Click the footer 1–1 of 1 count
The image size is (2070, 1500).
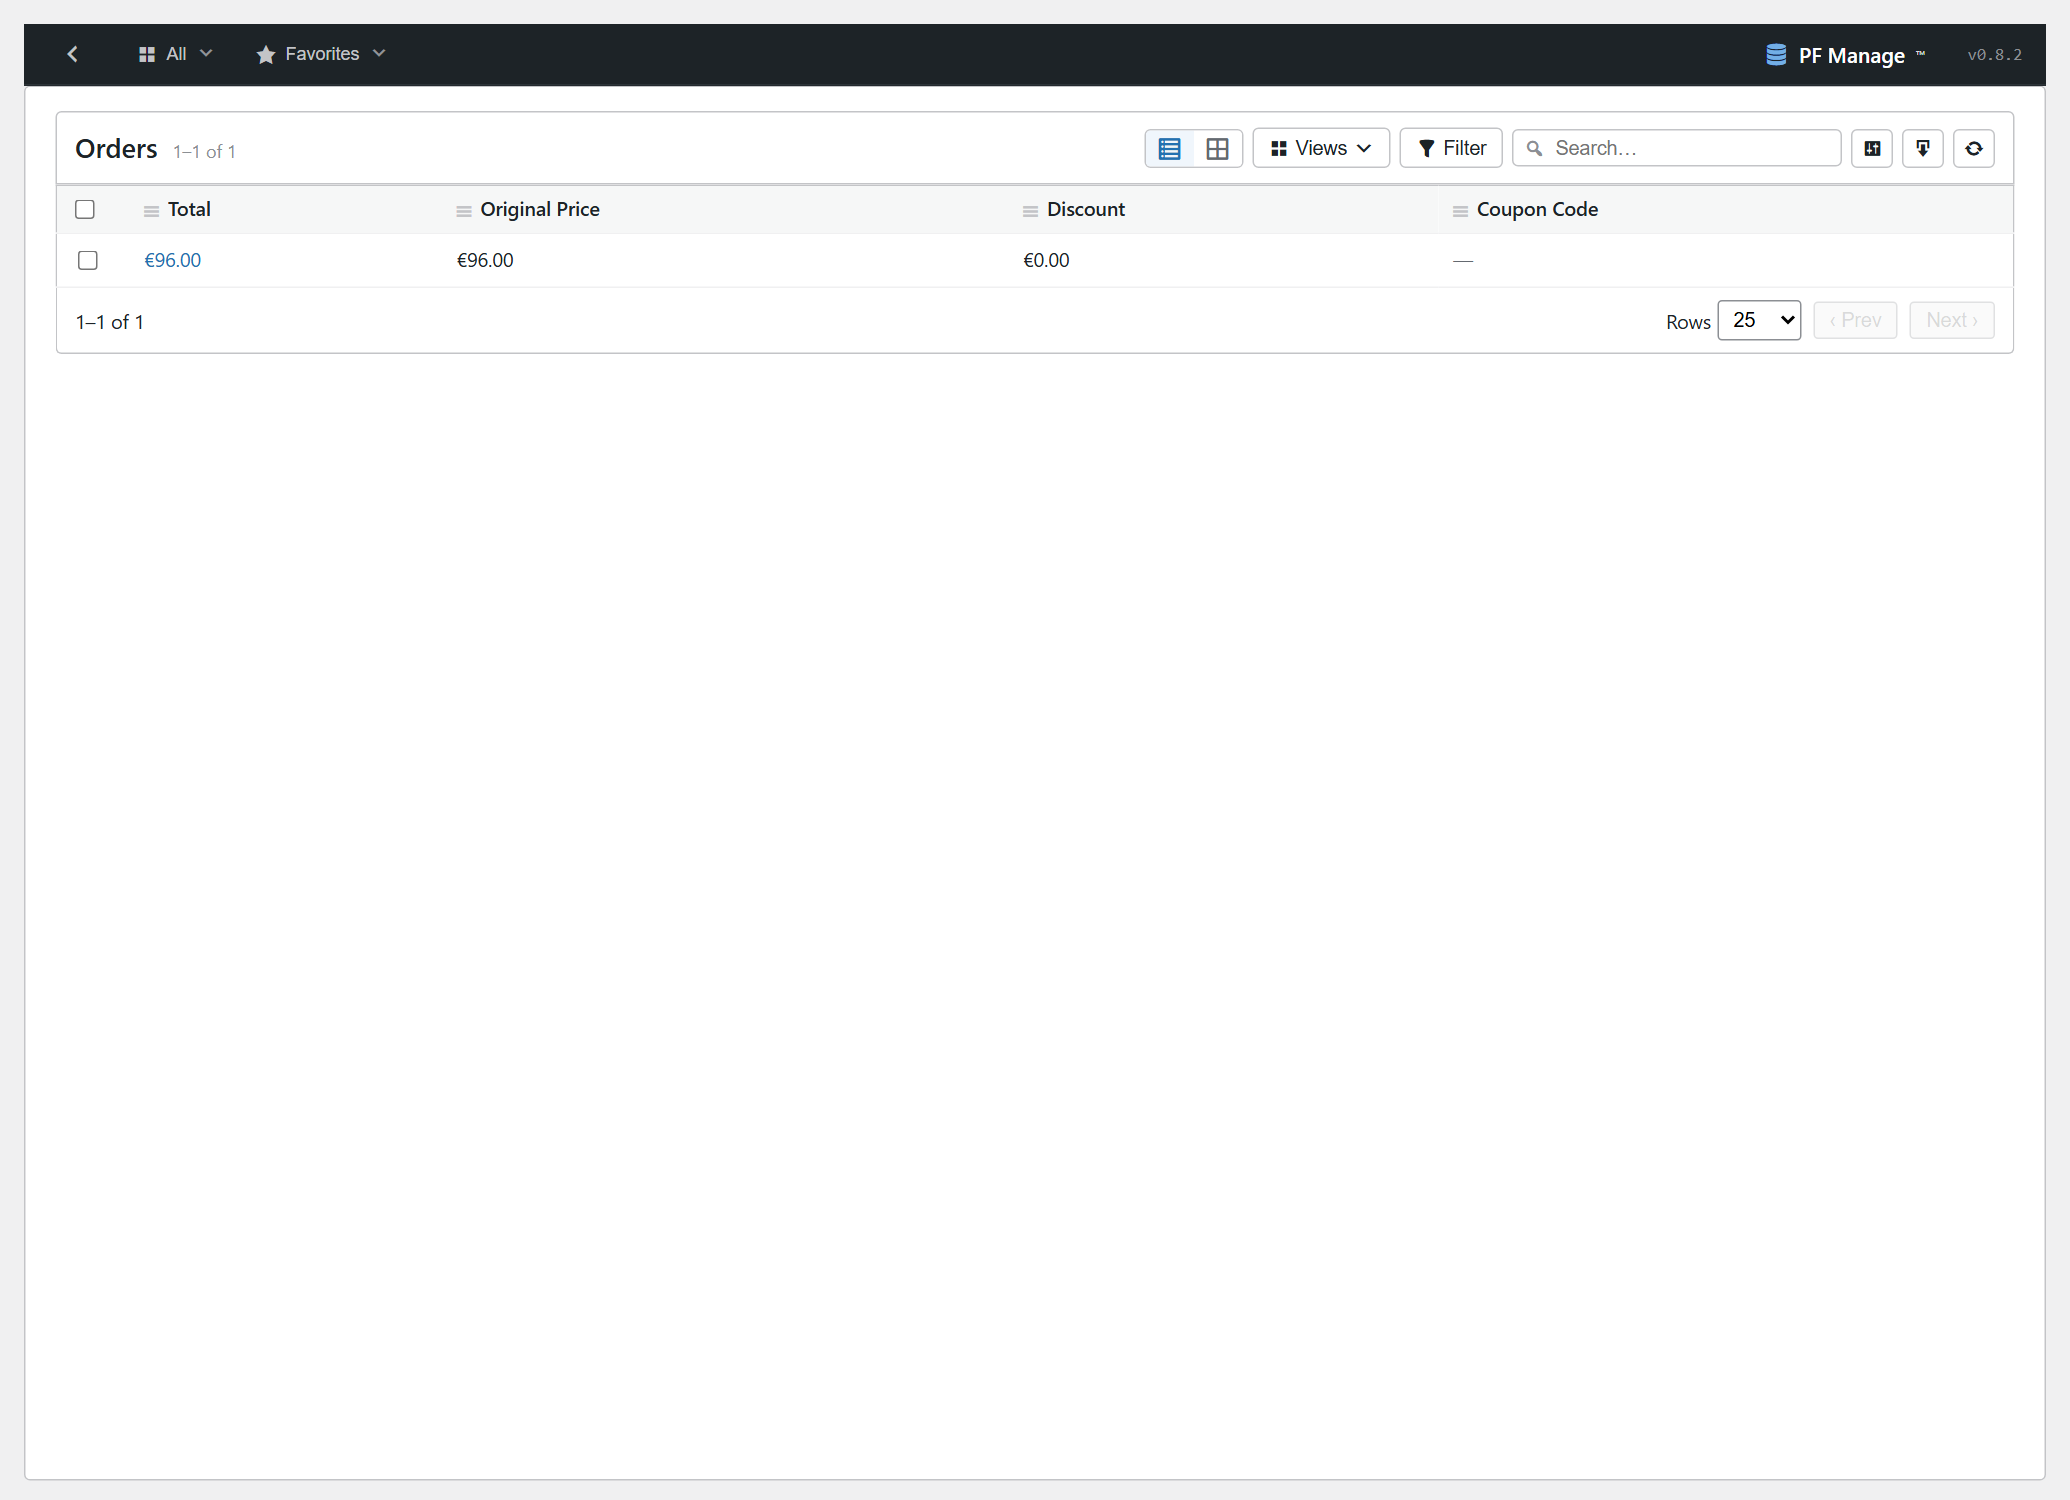click(110, 322)
